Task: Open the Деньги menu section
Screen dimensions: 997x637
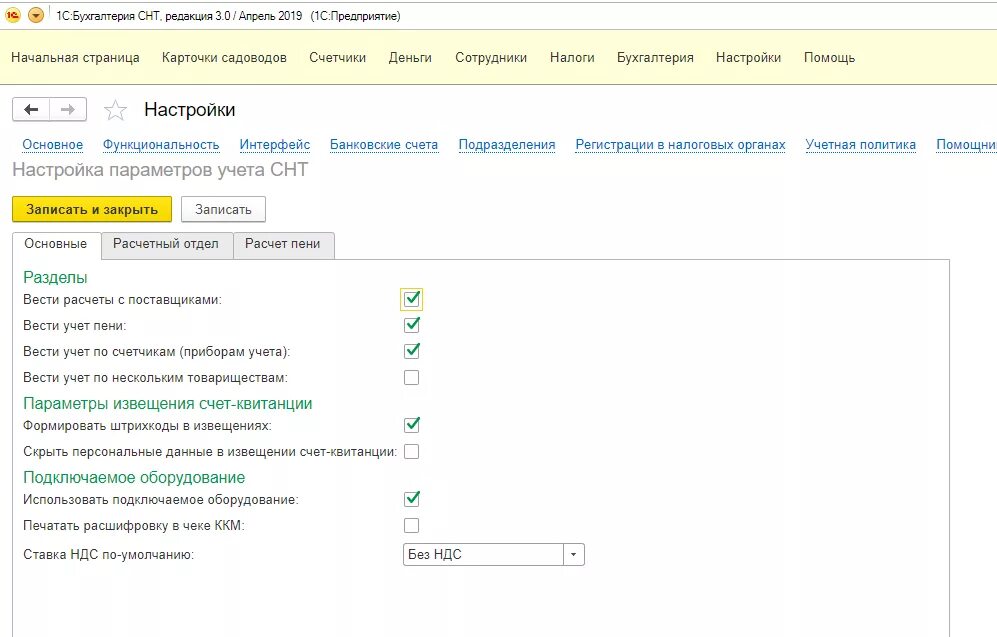Action: tap(410, 58)
